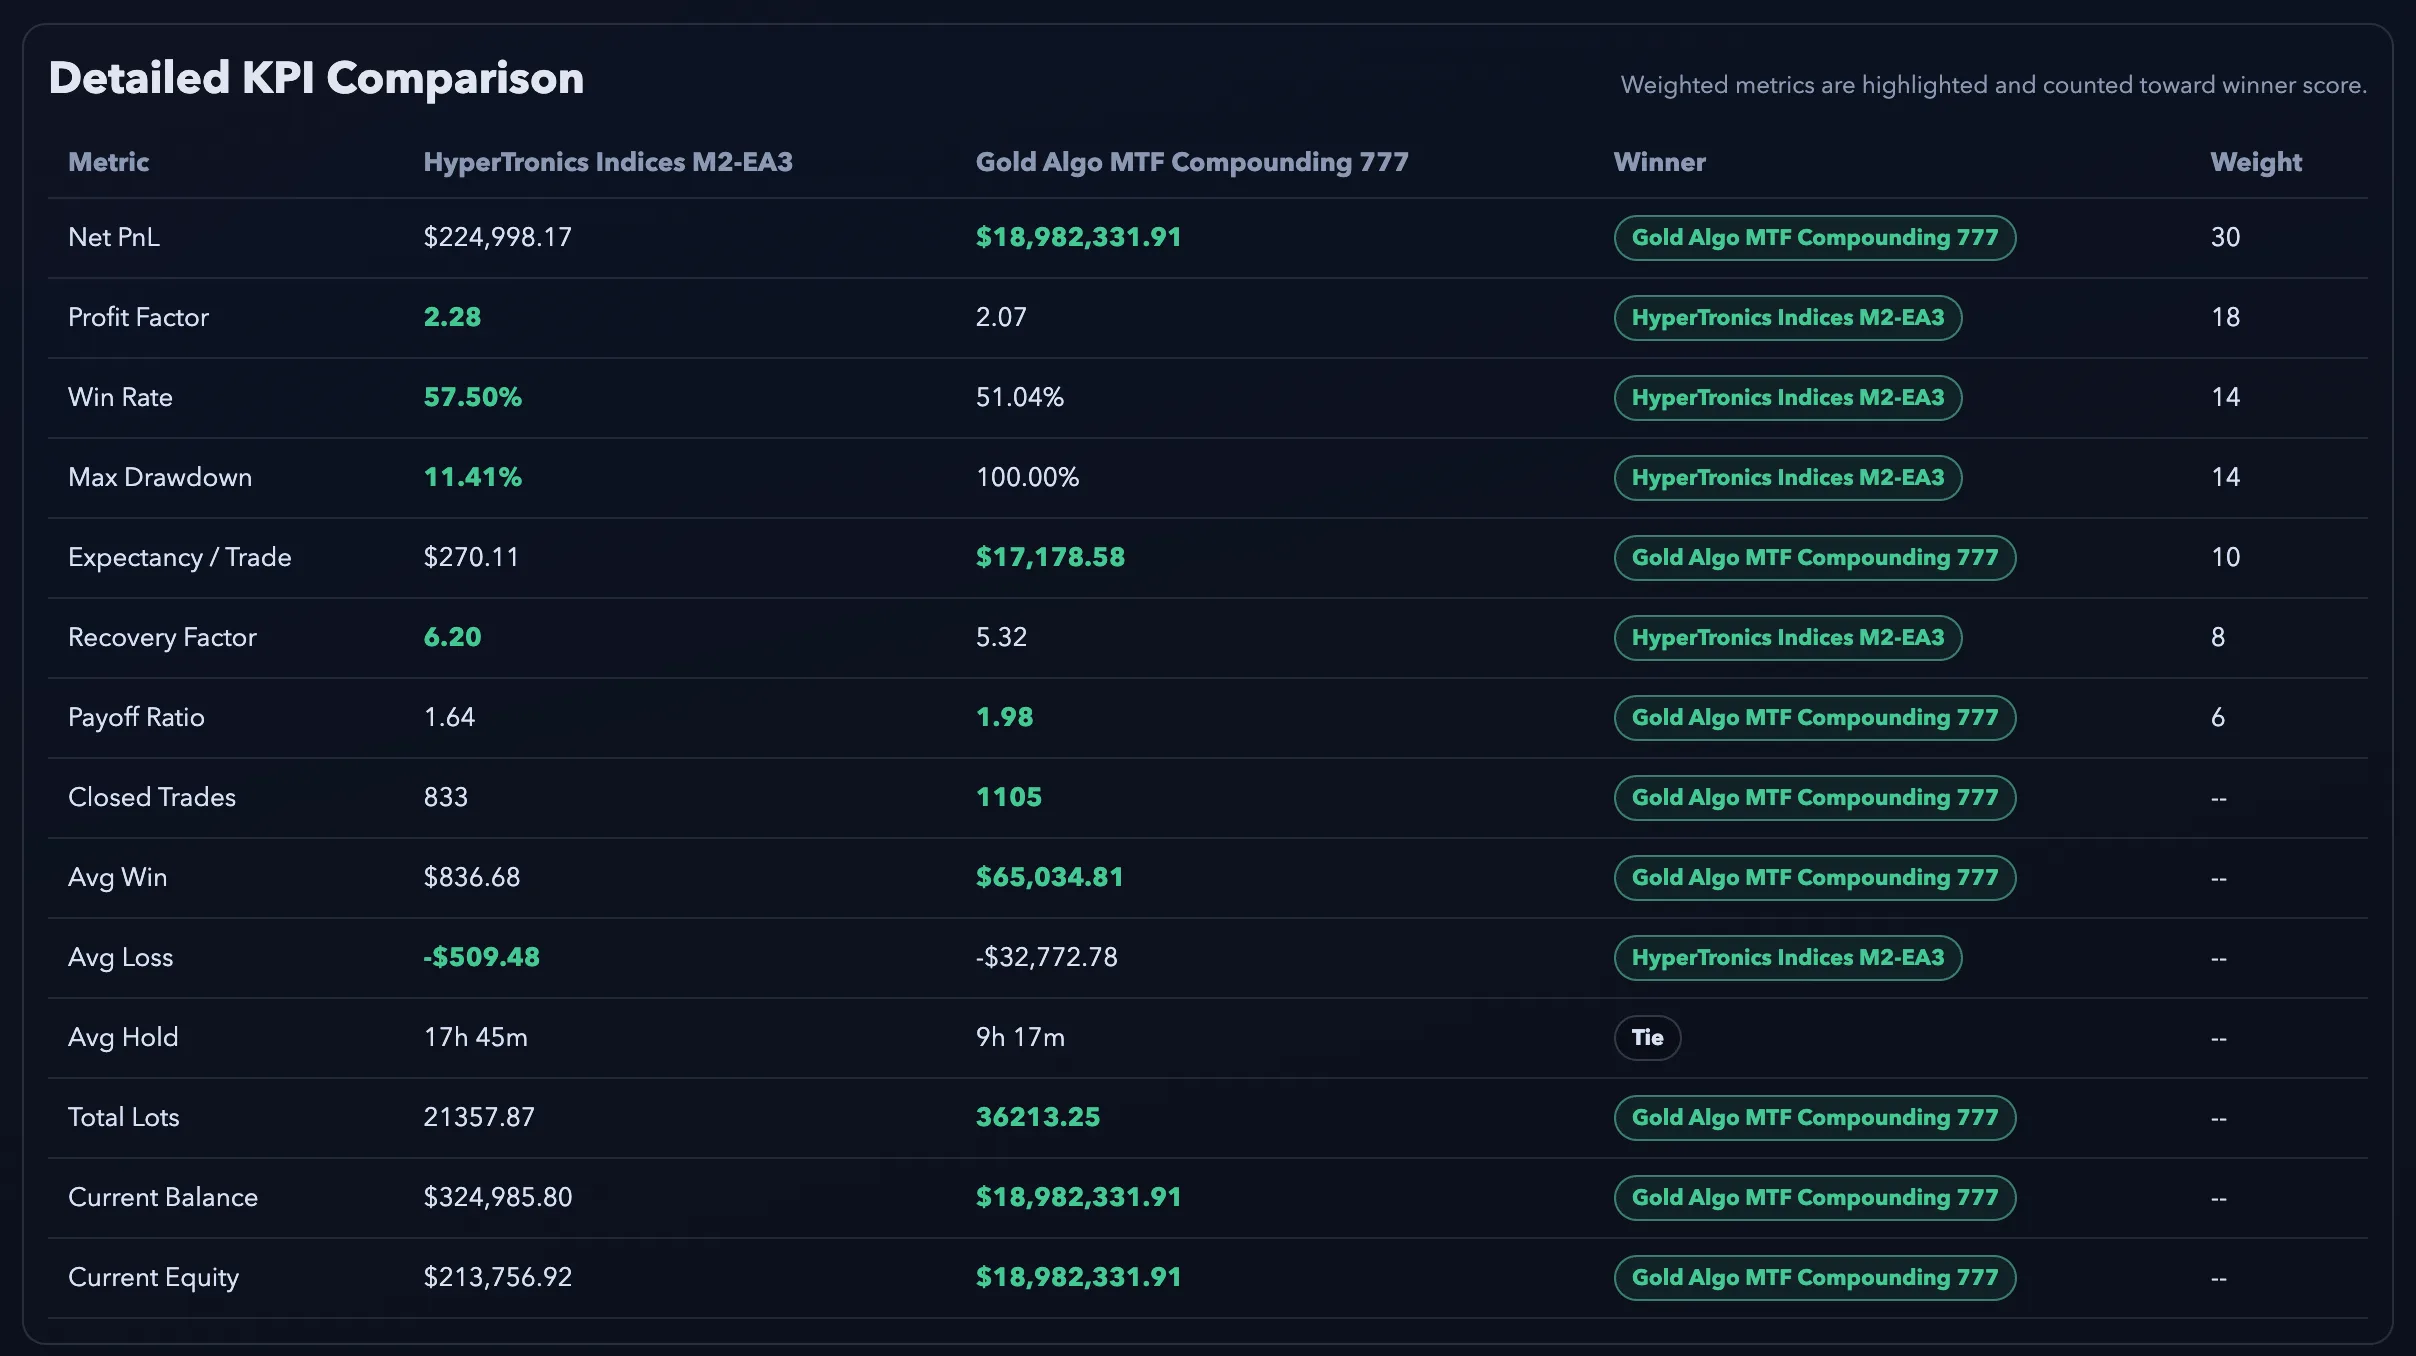
Task: Click the Avg Loss winner badge
Action: [1788, 957]
